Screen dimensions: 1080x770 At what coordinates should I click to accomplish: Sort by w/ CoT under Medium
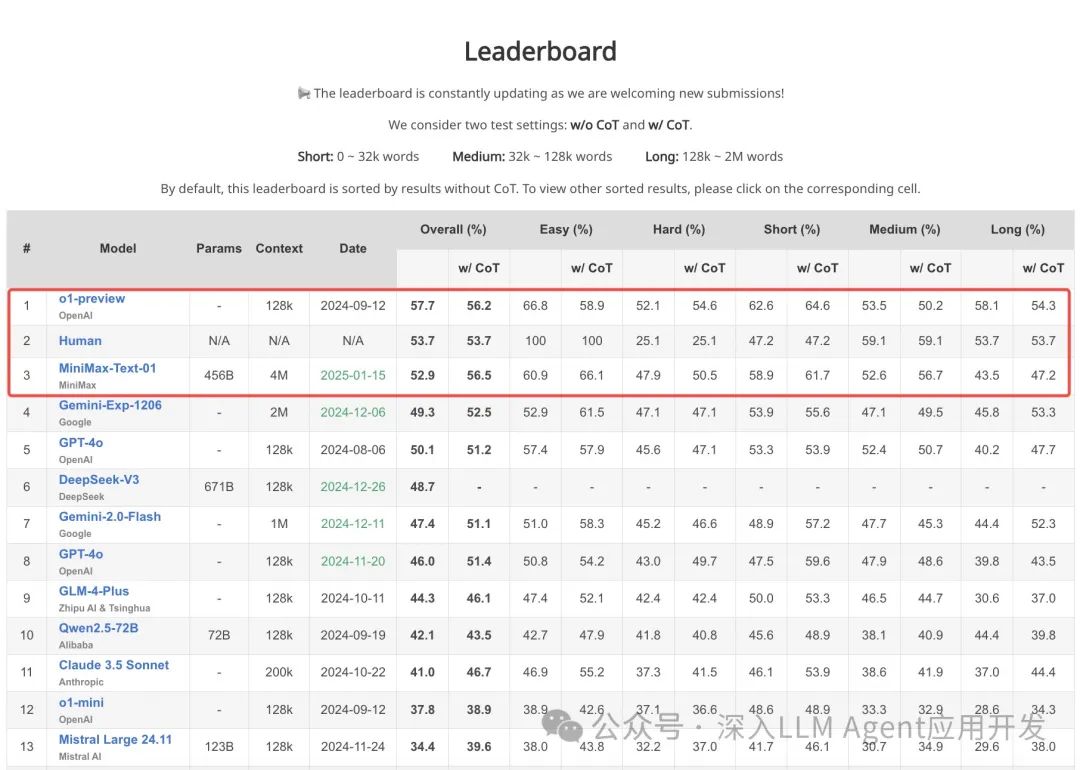tap(931, 268)
